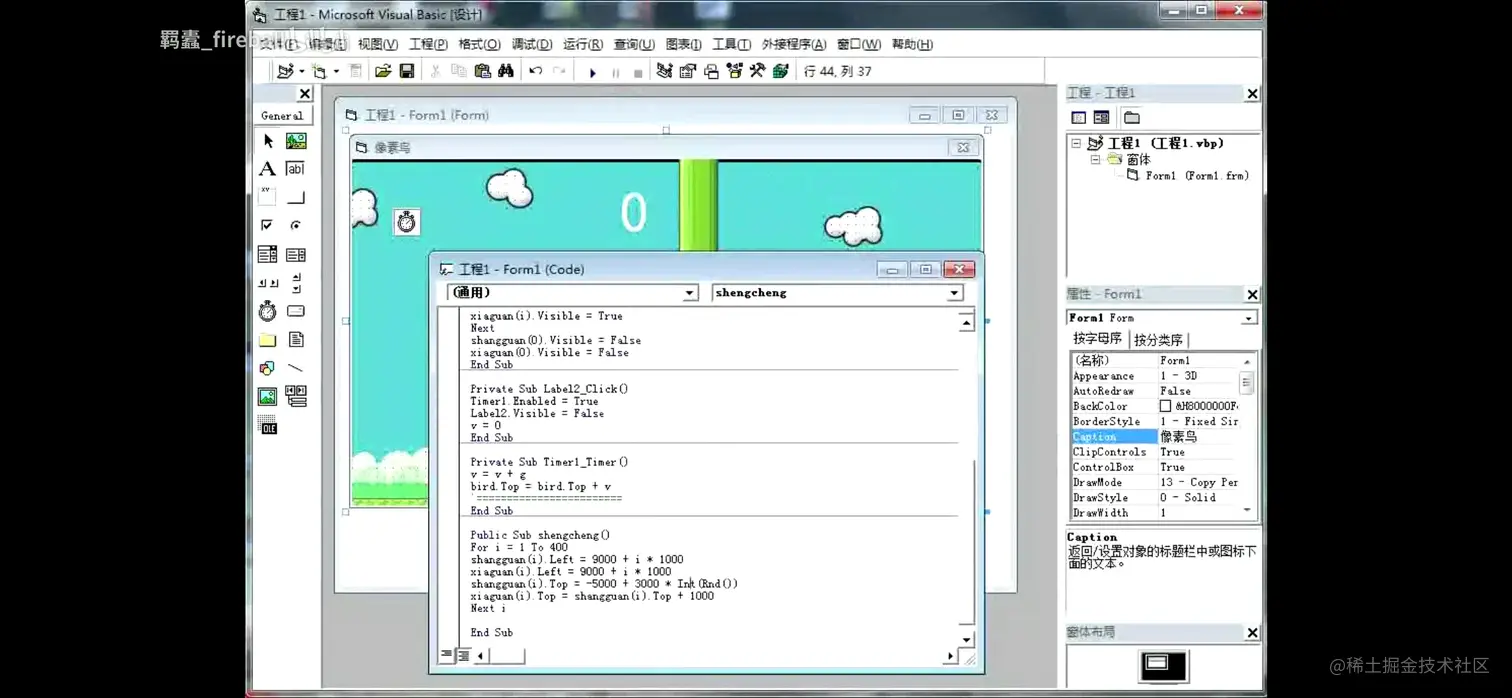This screenshot has height=698, width=1512.
Task: Select the CheckBox tool in toolbox
Action: click(x=268, y=225)
